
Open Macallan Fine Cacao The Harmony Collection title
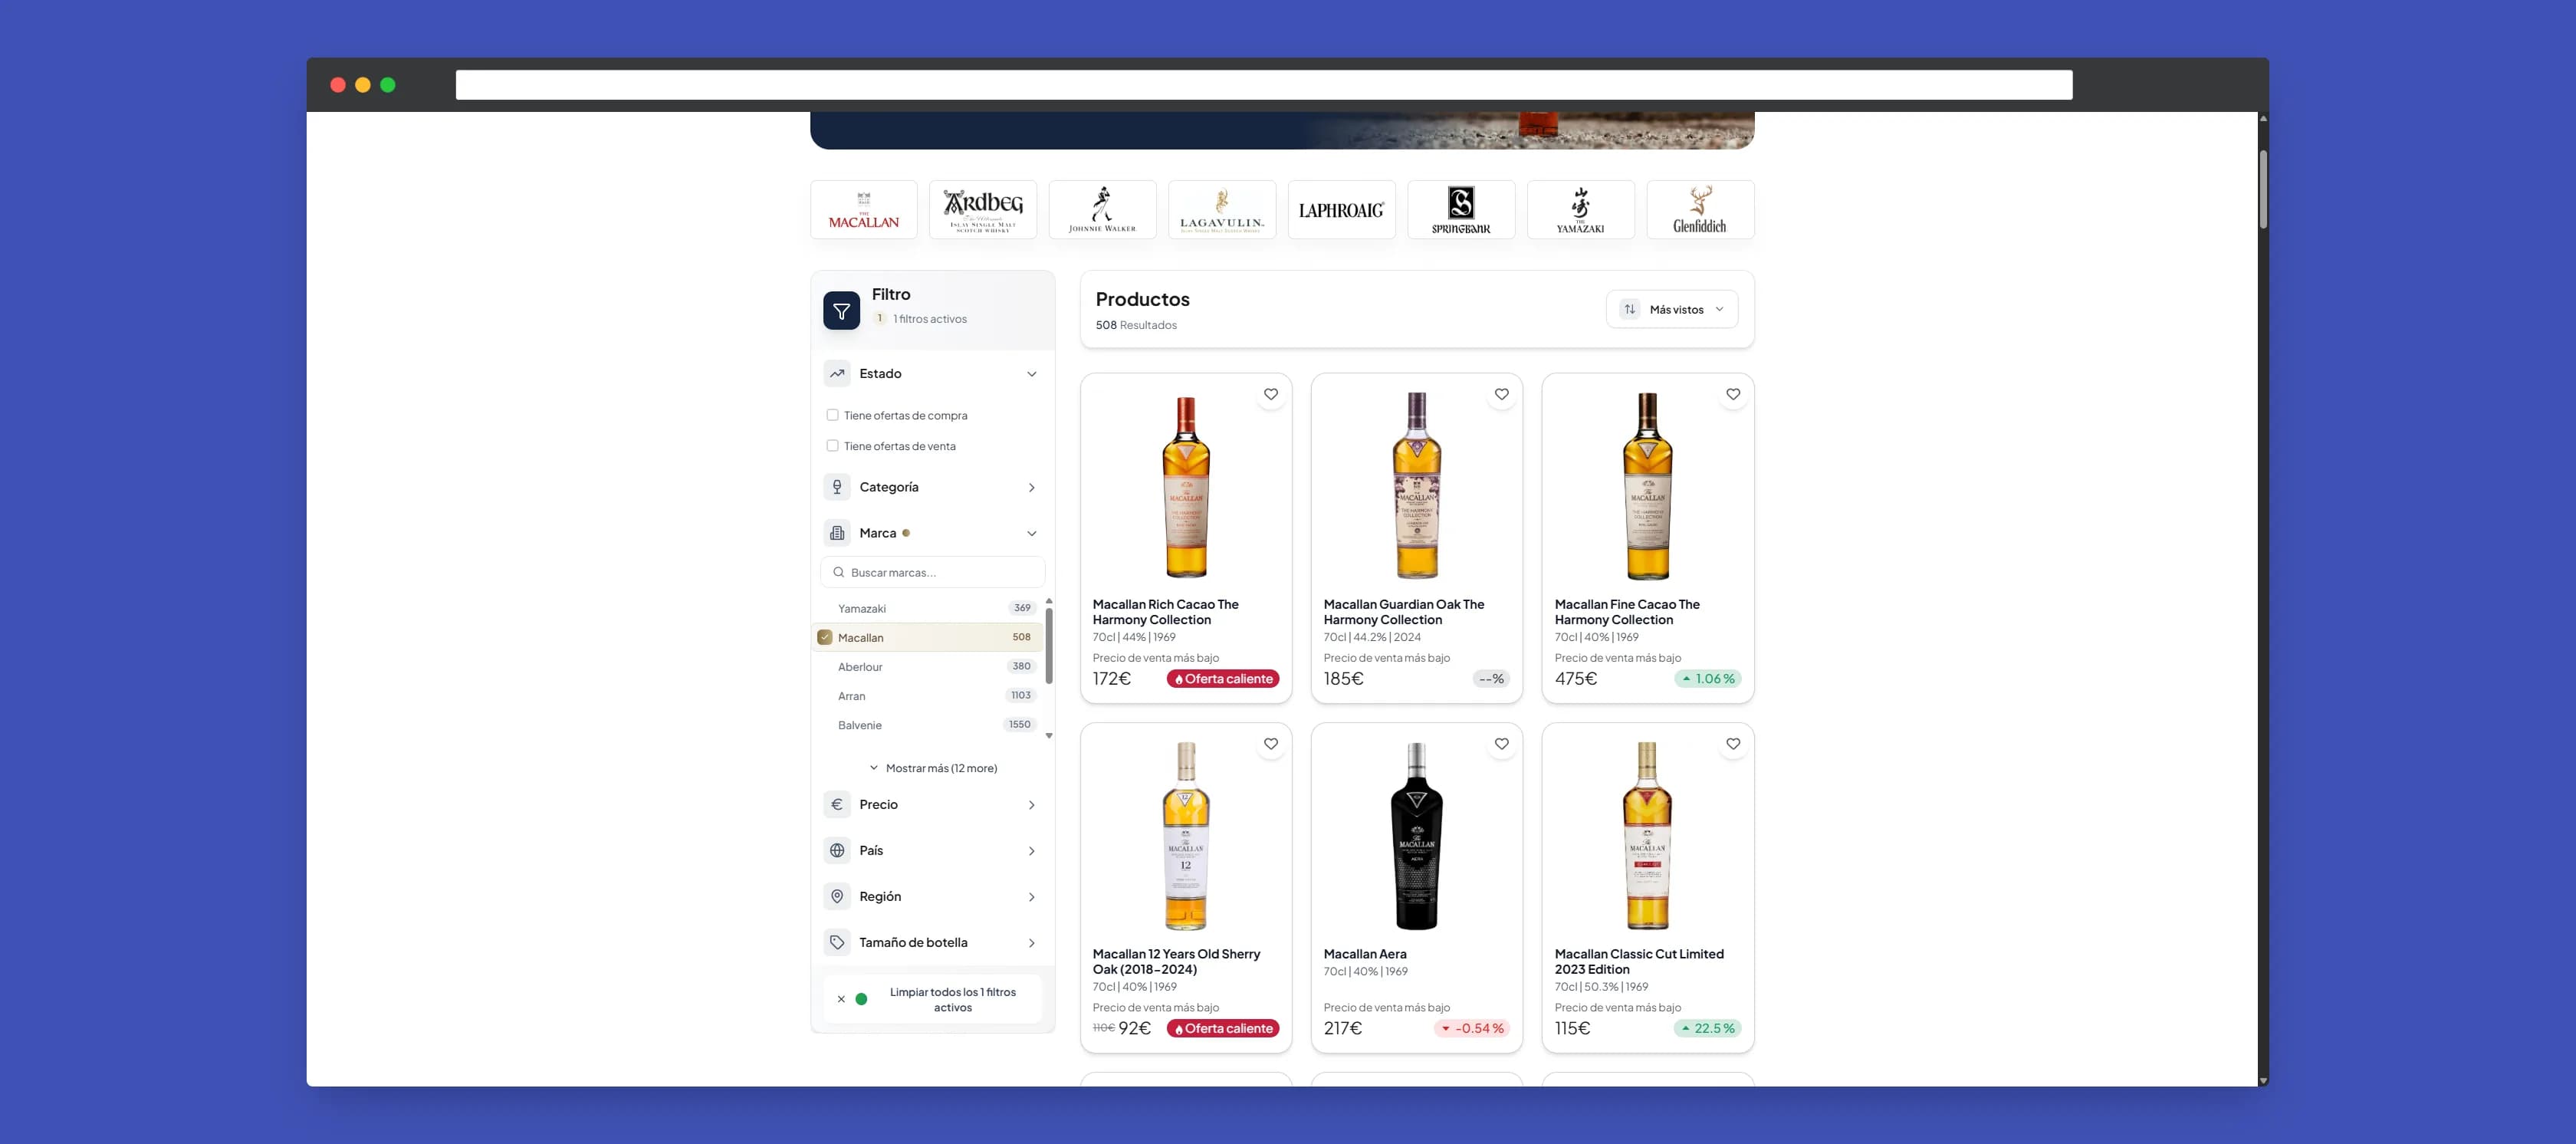[1627, 612]
